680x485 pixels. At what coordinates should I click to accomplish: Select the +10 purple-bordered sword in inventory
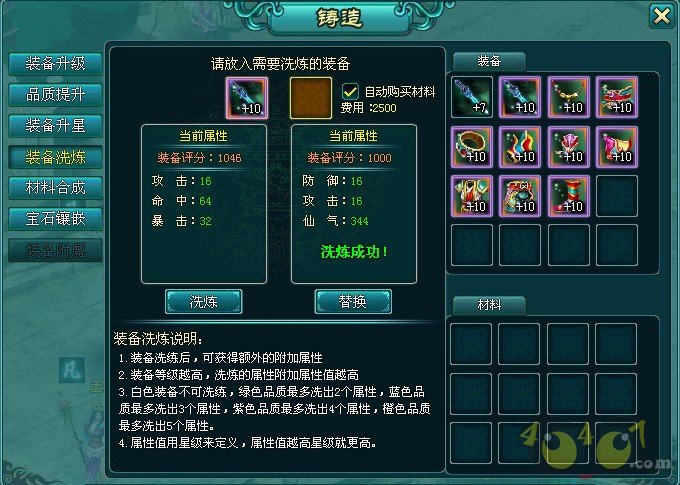[520, 97]
